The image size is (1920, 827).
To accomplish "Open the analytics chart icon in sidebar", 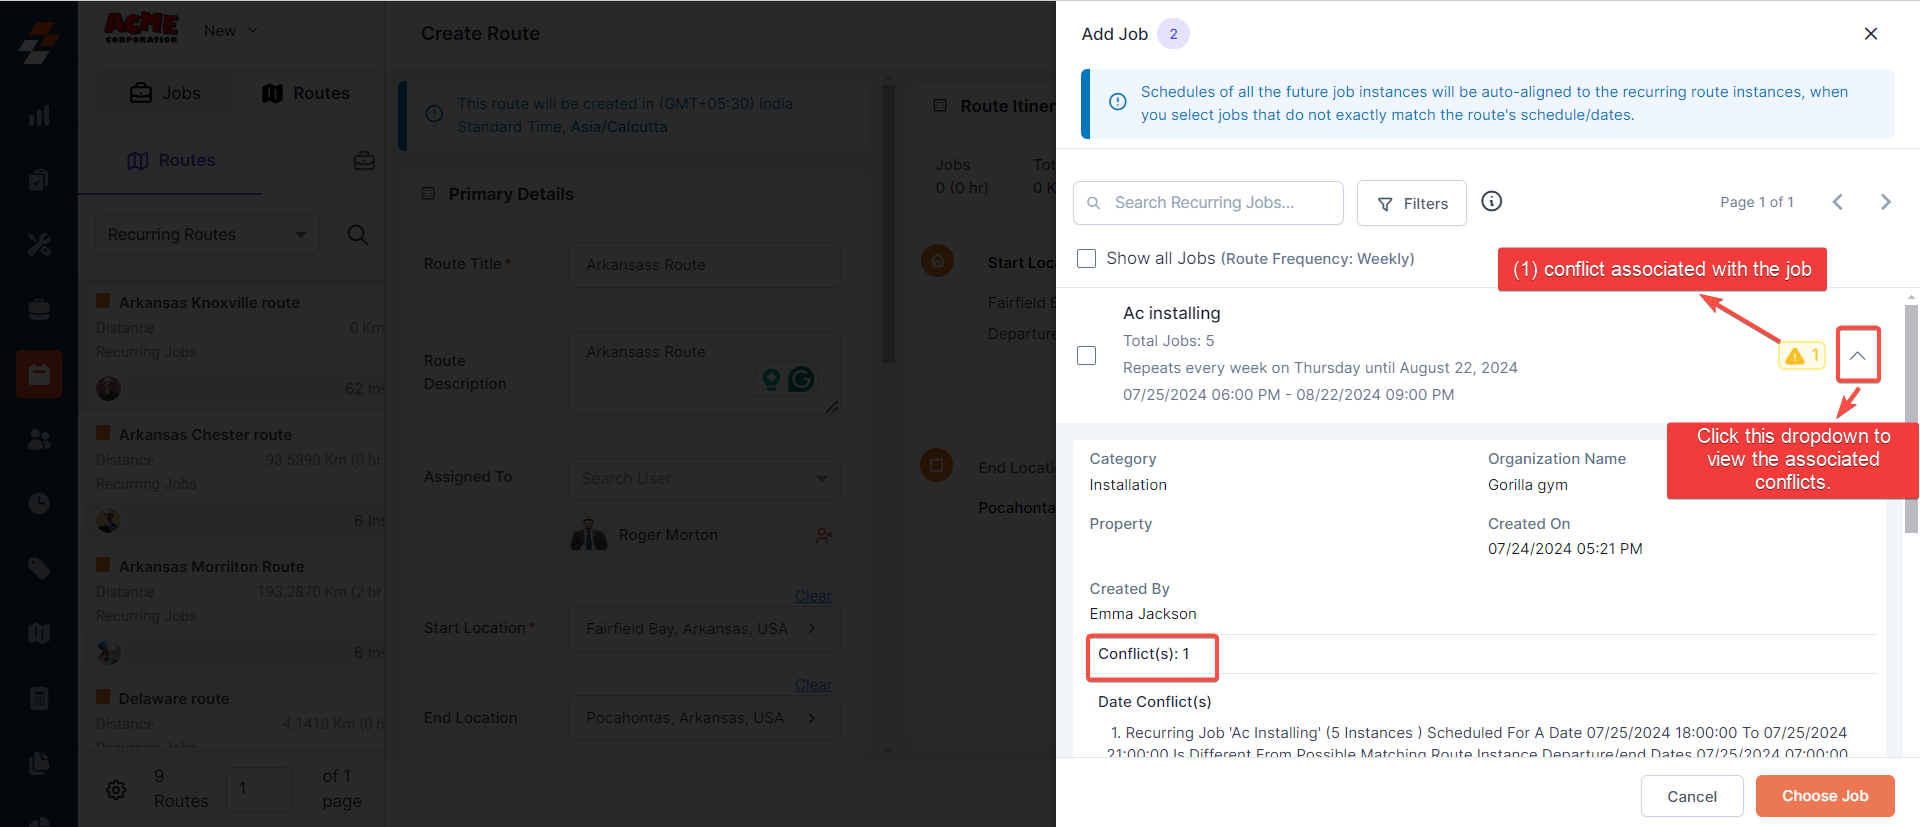I will point(39,115).
